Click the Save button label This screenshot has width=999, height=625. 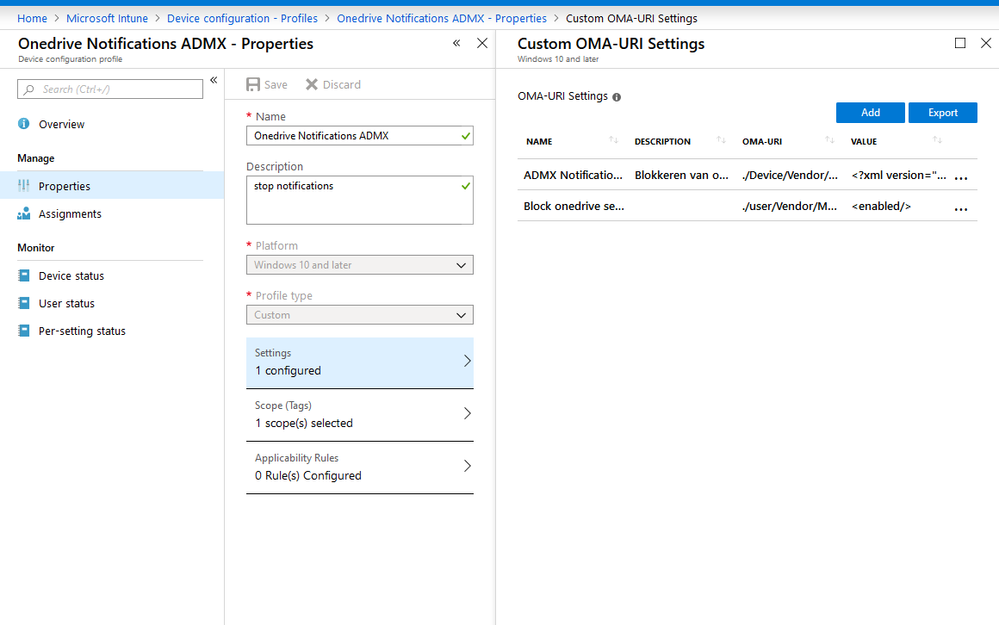click(x=275, y=85)
